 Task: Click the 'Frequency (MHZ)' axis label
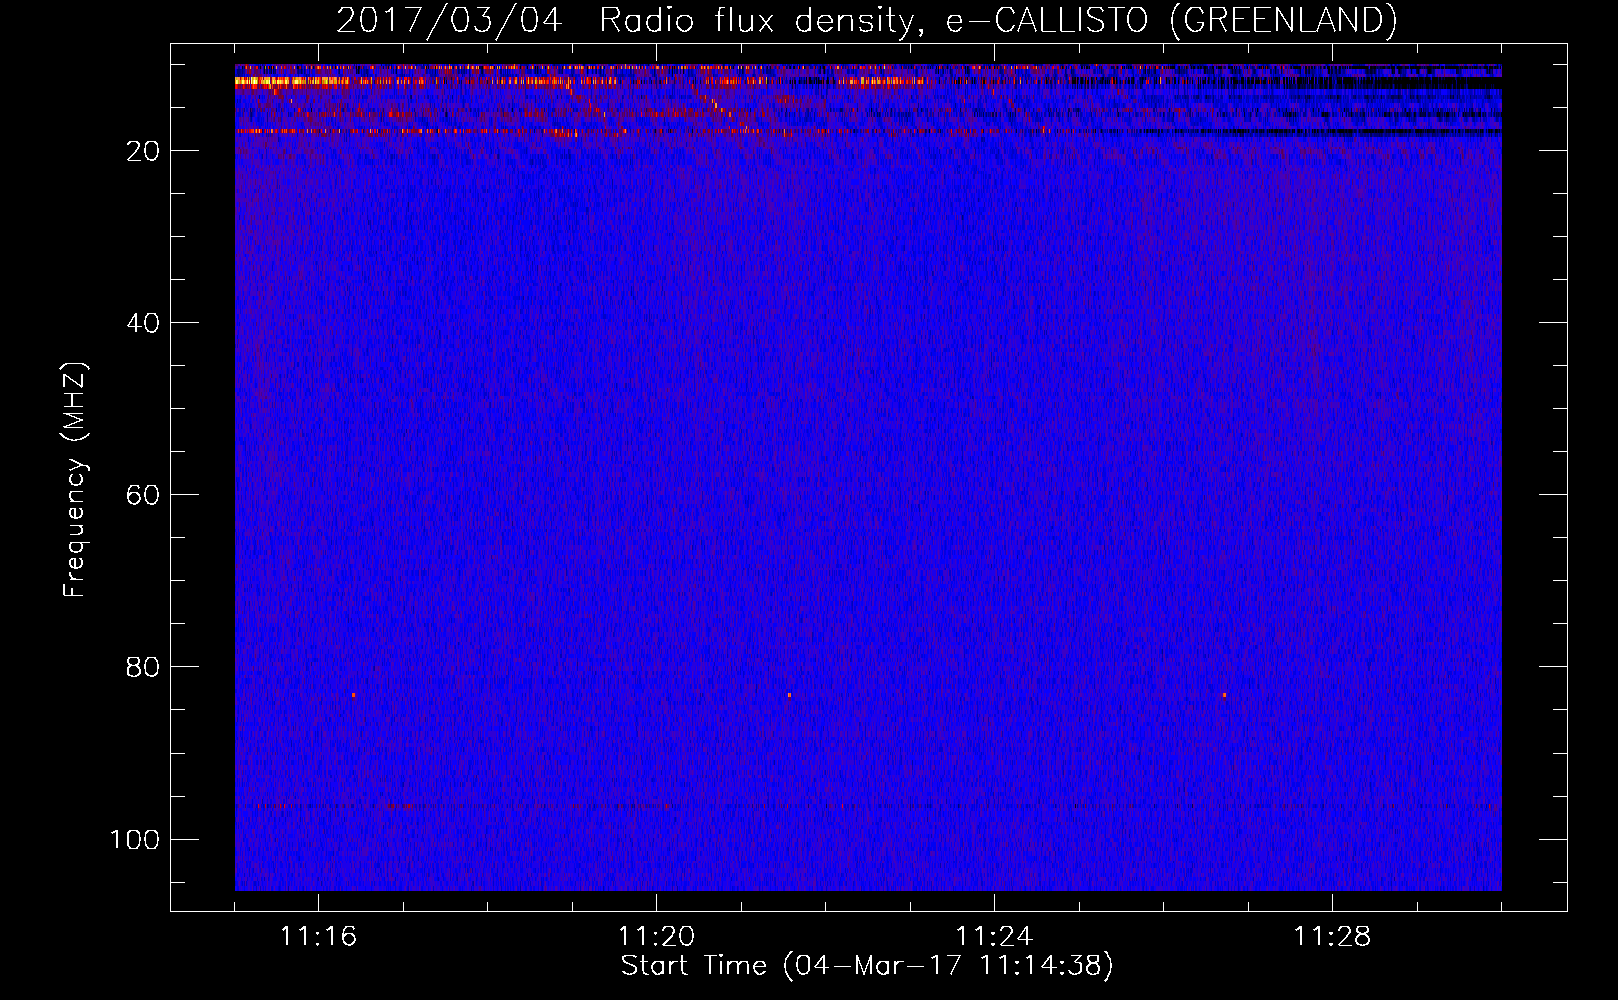point(75,480)
